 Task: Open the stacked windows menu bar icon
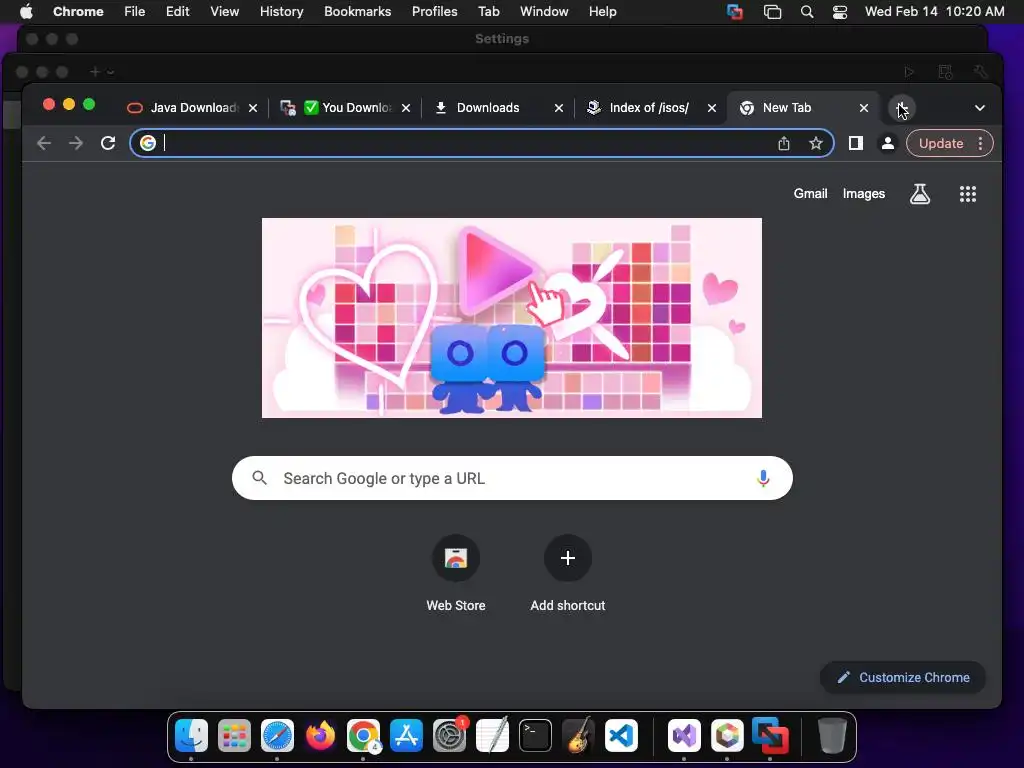(772, 11)
